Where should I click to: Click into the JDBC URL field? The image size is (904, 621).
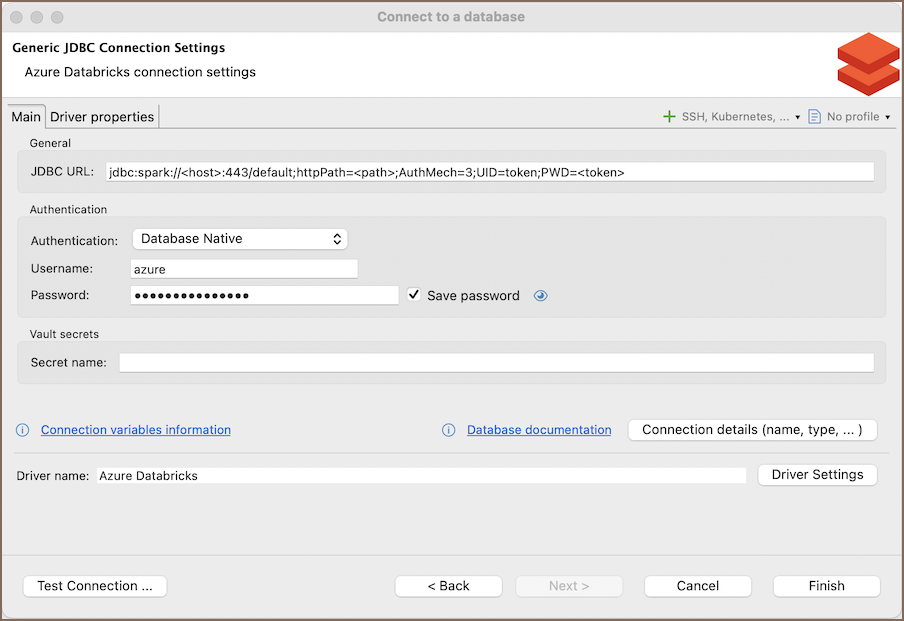pyautogui.click(x=489, y=172)
